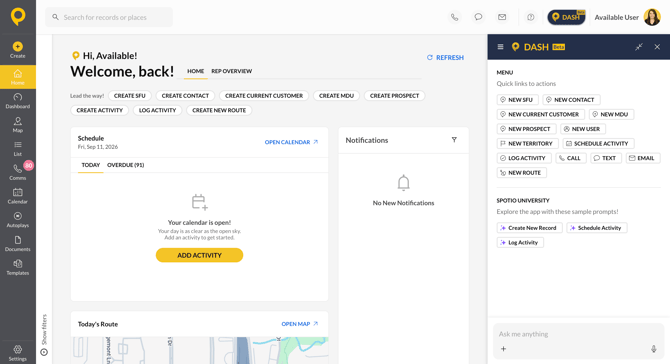Open Settings at the sidebar bottom
Image resolution: width=670 pixels, height=364 pixels.
[x=18, y=353]
